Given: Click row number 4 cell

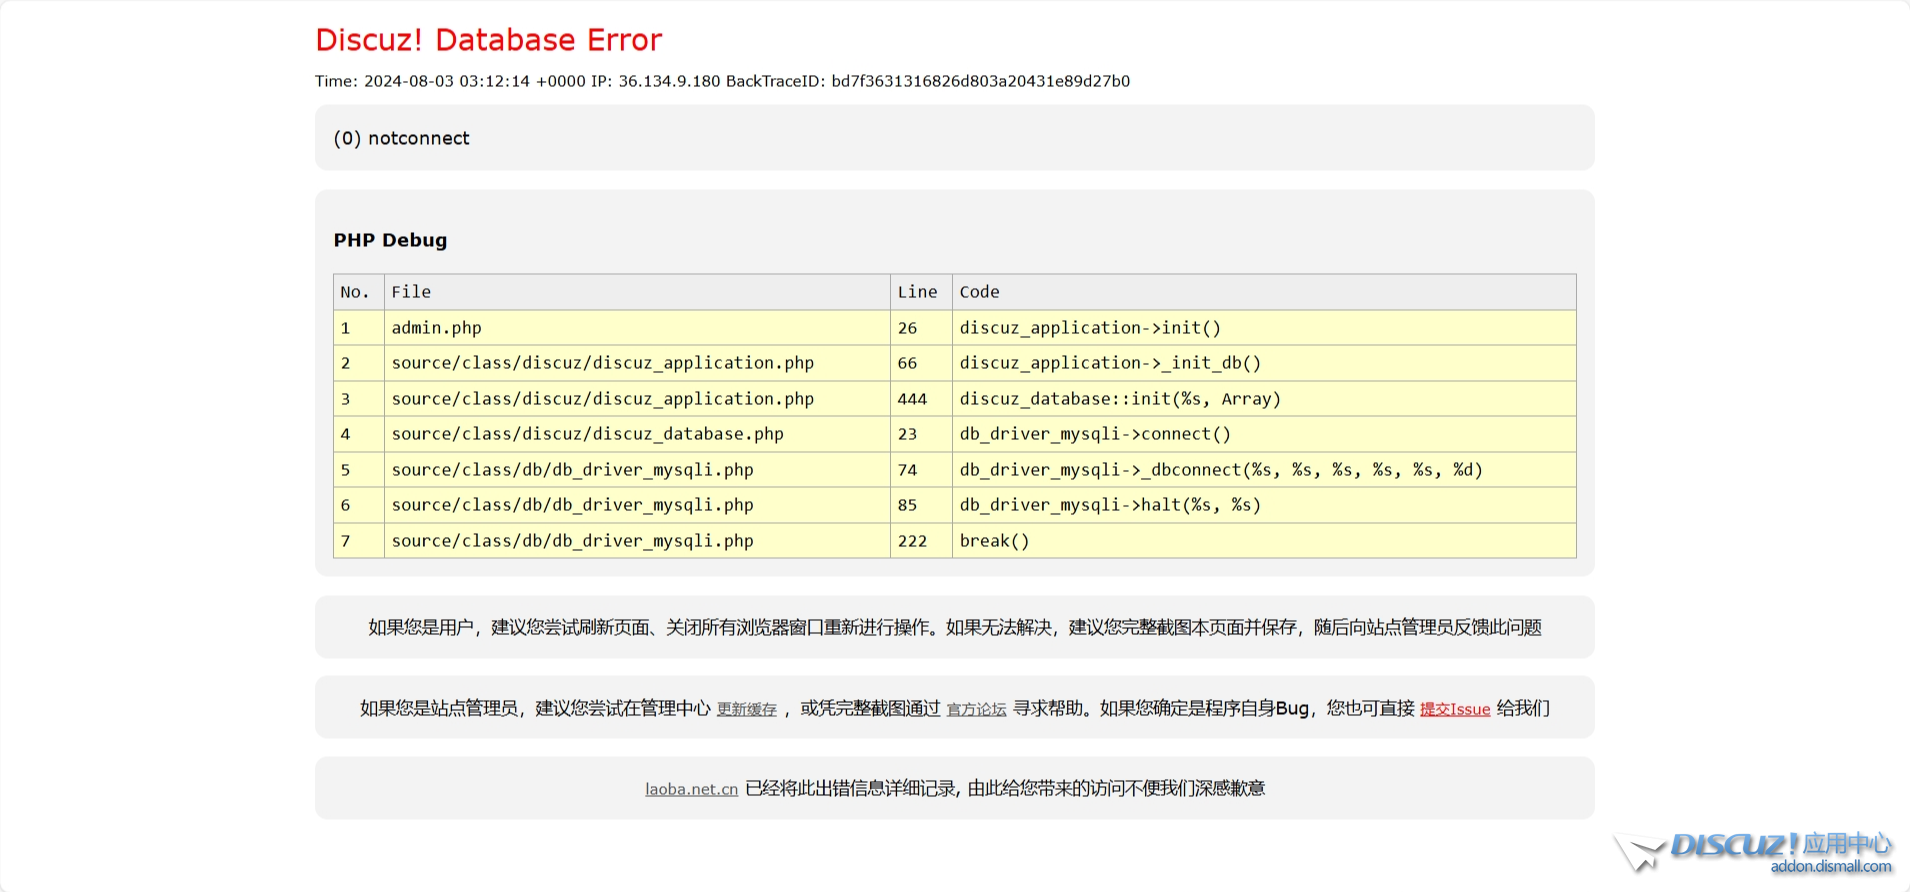Looking at the screenshot, I should [x=359, y=434].
